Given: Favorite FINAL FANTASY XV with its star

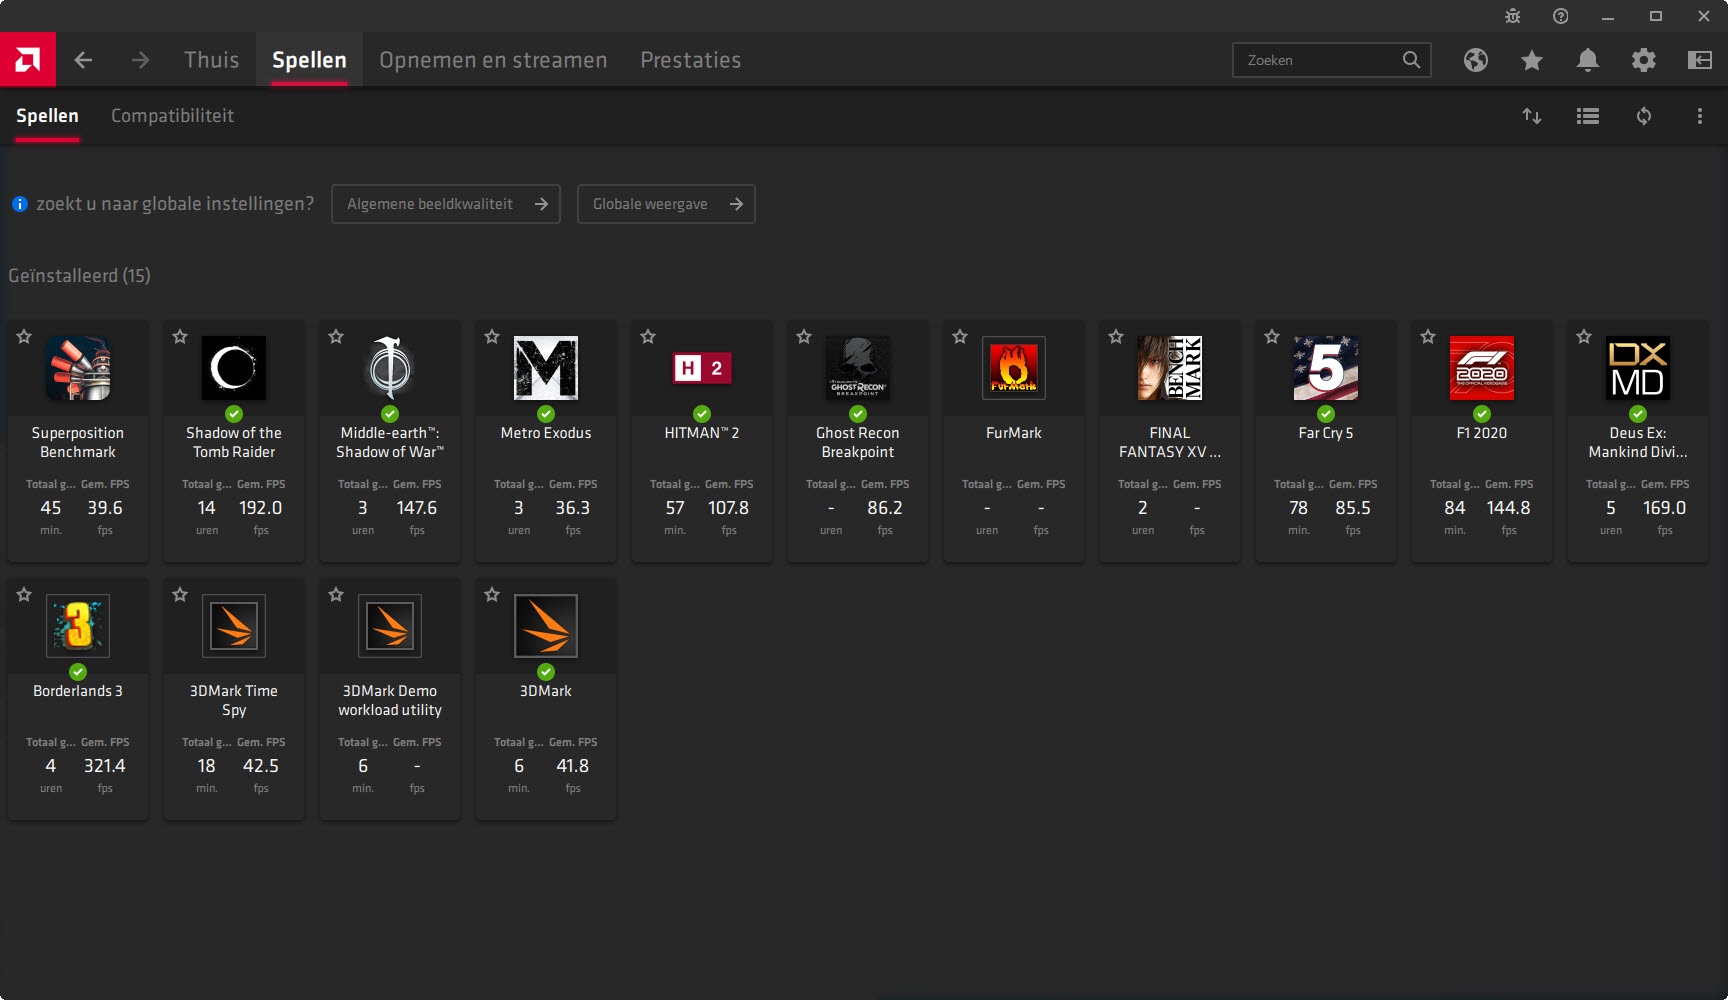Looking at the screenshot, I should pos(1116,337).
